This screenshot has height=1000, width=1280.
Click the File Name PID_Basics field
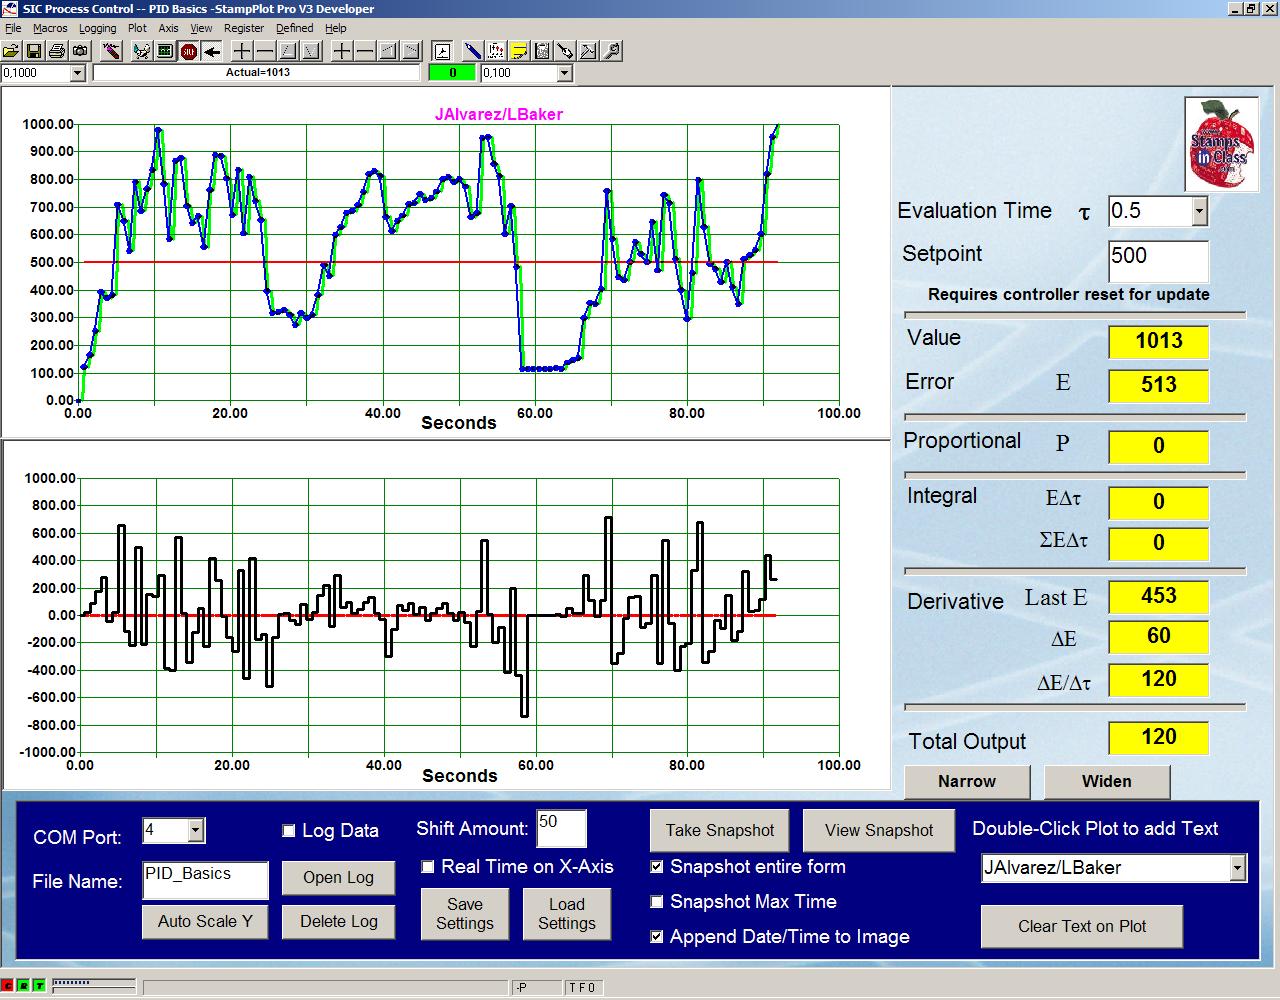click(x=205, y=880)
